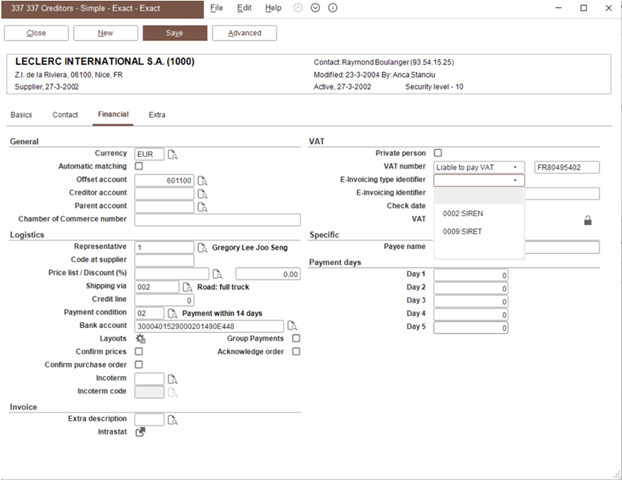Viewport: 622px width, 480px height.
Task: Open the Creditor account lookup icon
Action: pos(202,194)
